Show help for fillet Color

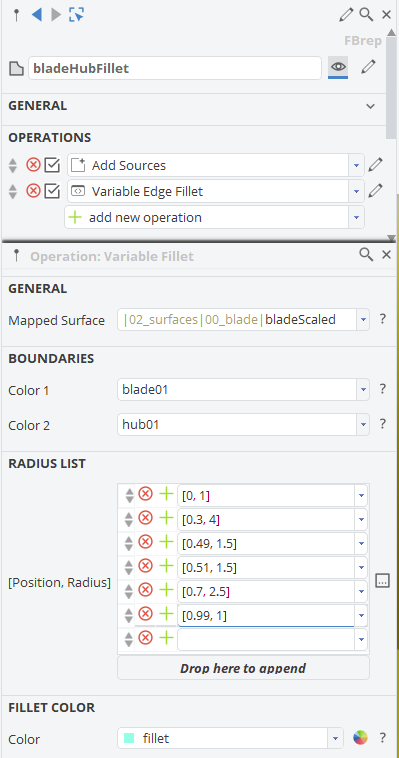[x=383, y=738]
